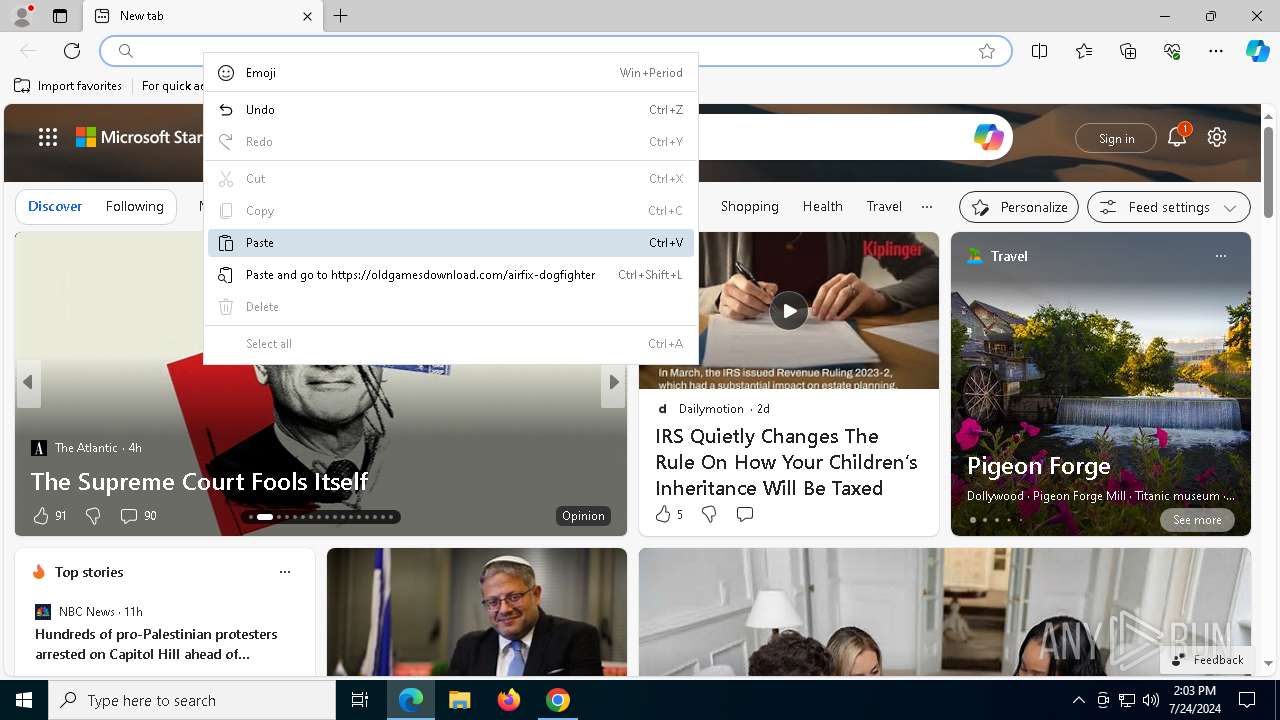
Task: Open volume control in system tray
Action: [x=1150, y=700]
